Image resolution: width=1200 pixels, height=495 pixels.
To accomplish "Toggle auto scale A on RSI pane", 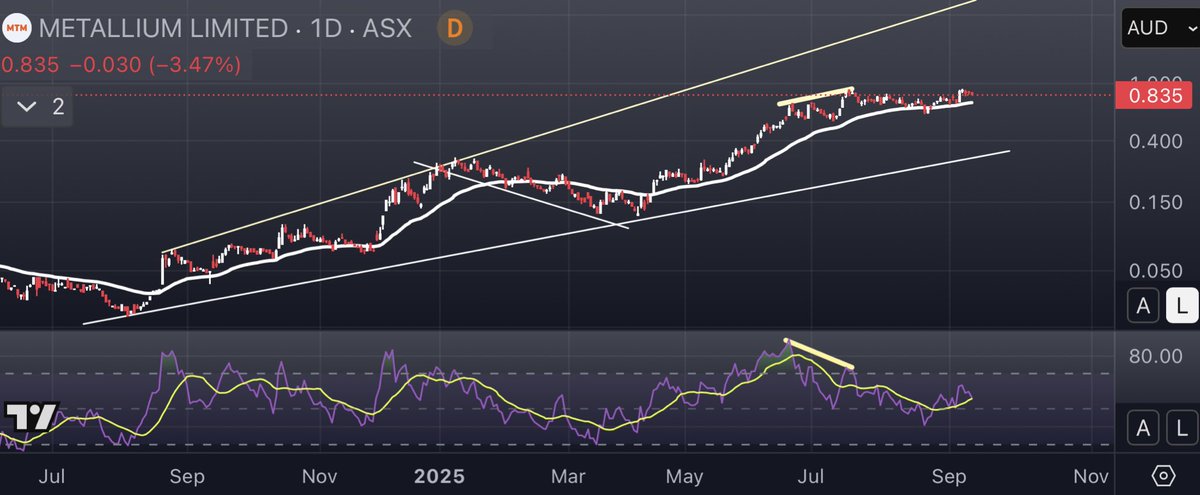I will 1143,428.
